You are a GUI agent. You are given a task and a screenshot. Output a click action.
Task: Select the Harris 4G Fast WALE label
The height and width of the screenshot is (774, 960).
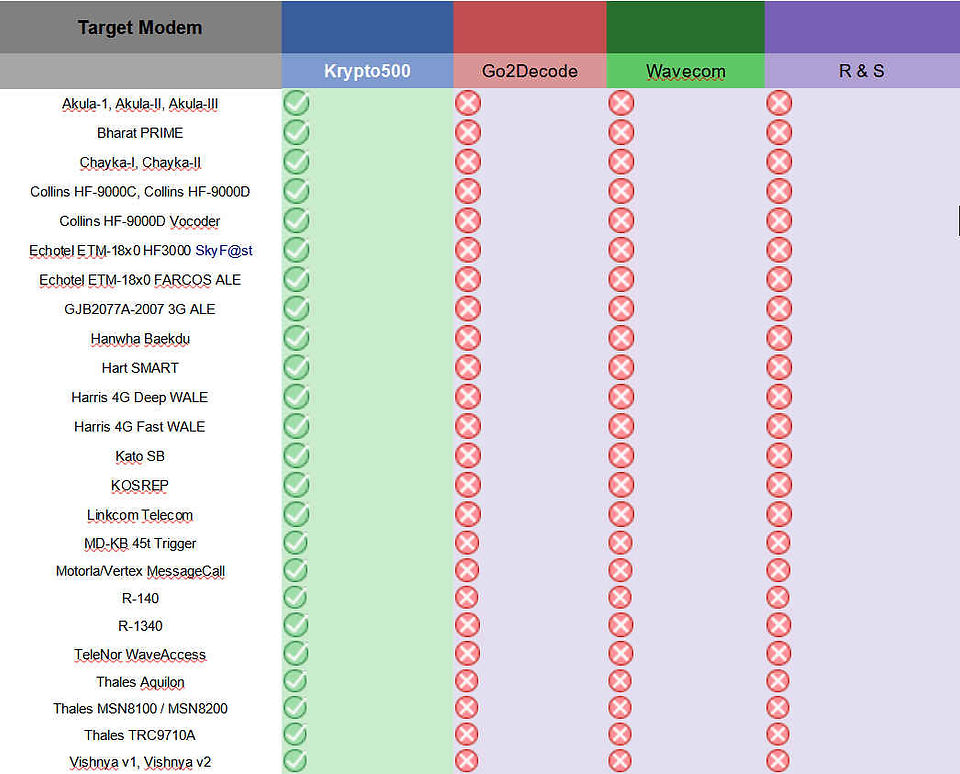click(140, 427)
